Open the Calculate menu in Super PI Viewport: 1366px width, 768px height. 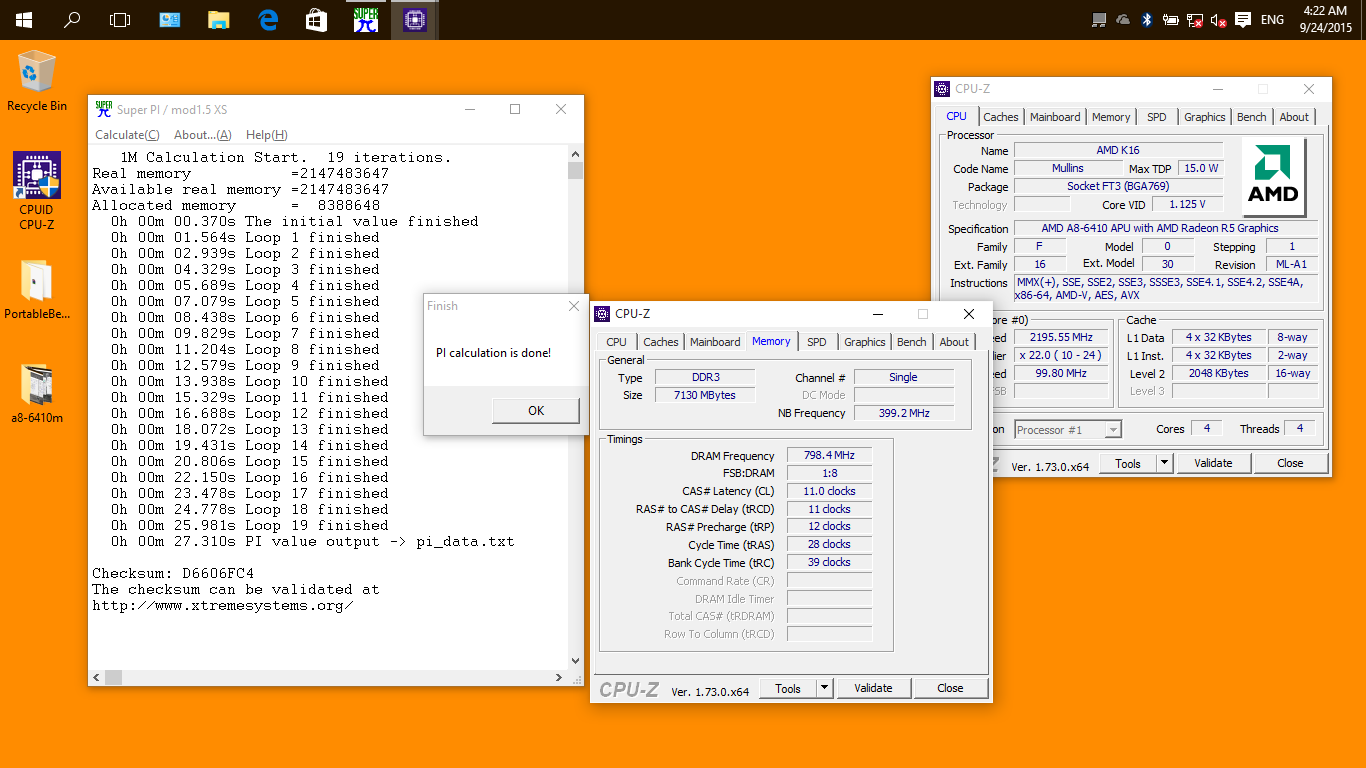(127, 135)
